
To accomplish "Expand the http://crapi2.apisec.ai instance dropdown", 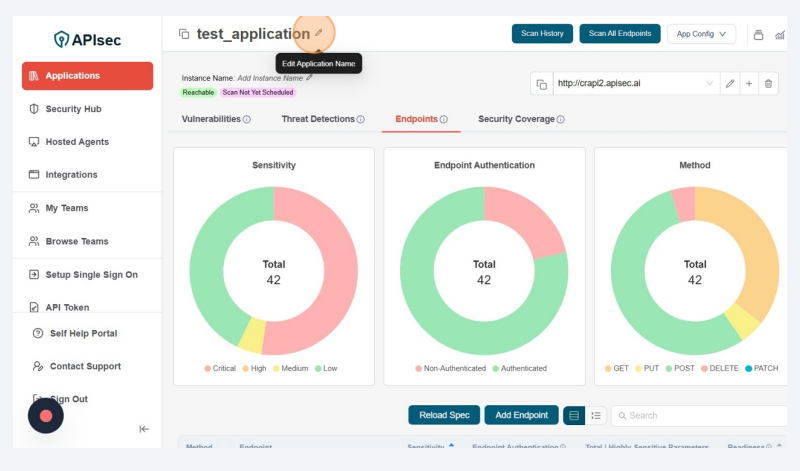I will (710, 84).
